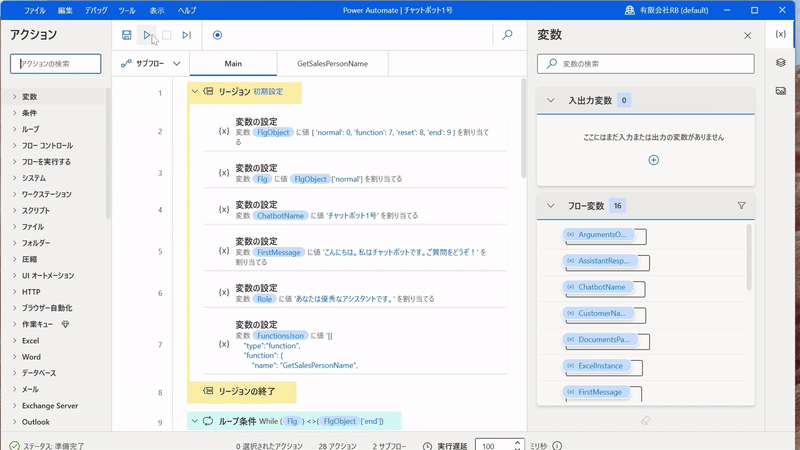Switch to GetSalesPersonName tab
Screen dimensions: 800x450
(332, 63)
